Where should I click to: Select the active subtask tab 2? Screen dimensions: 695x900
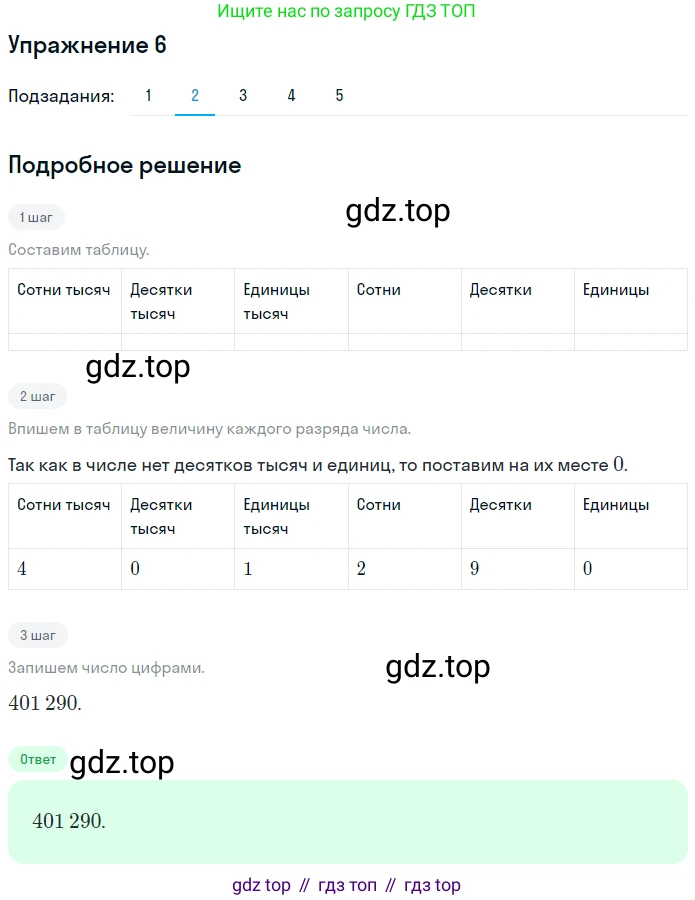click(195, 95)
